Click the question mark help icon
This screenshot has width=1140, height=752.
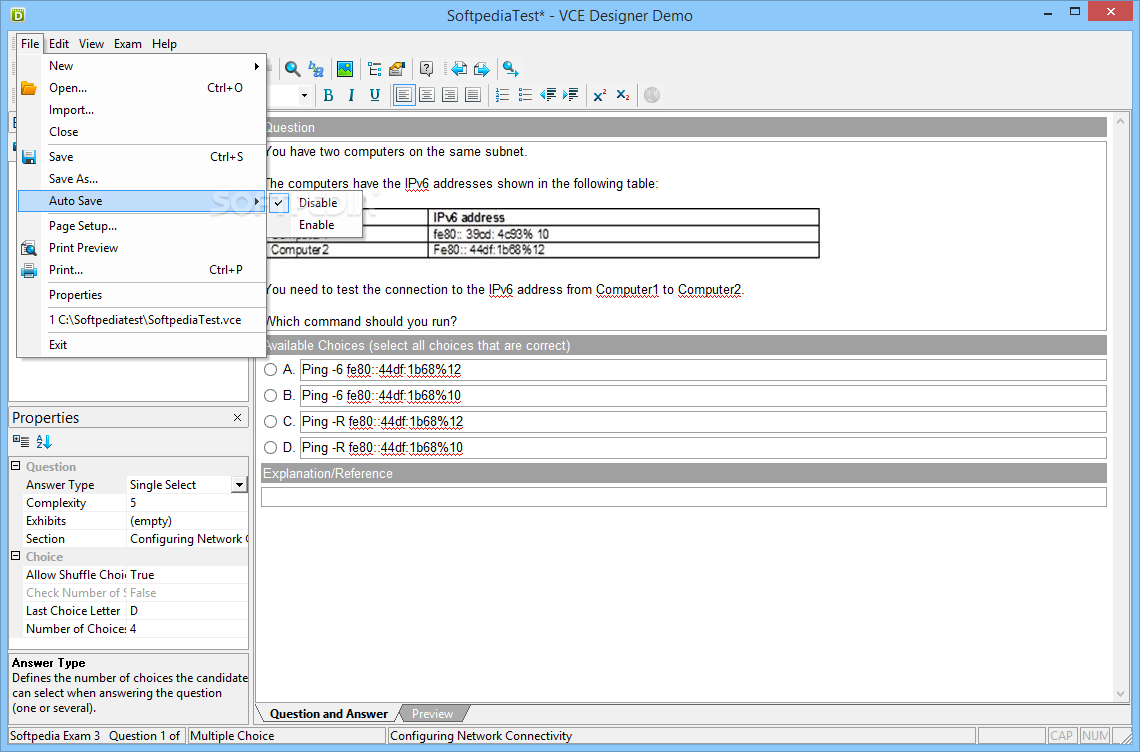coord(427,69)
